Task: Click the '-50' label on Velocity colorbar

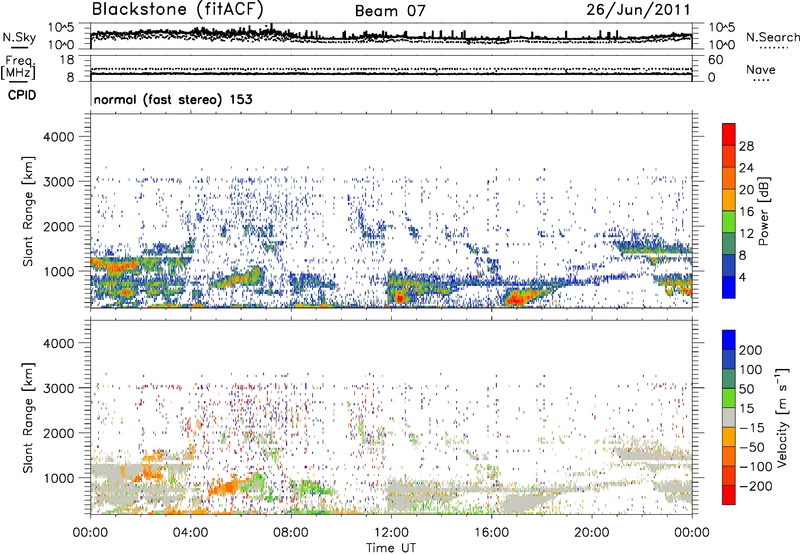Action: (752, 447)
